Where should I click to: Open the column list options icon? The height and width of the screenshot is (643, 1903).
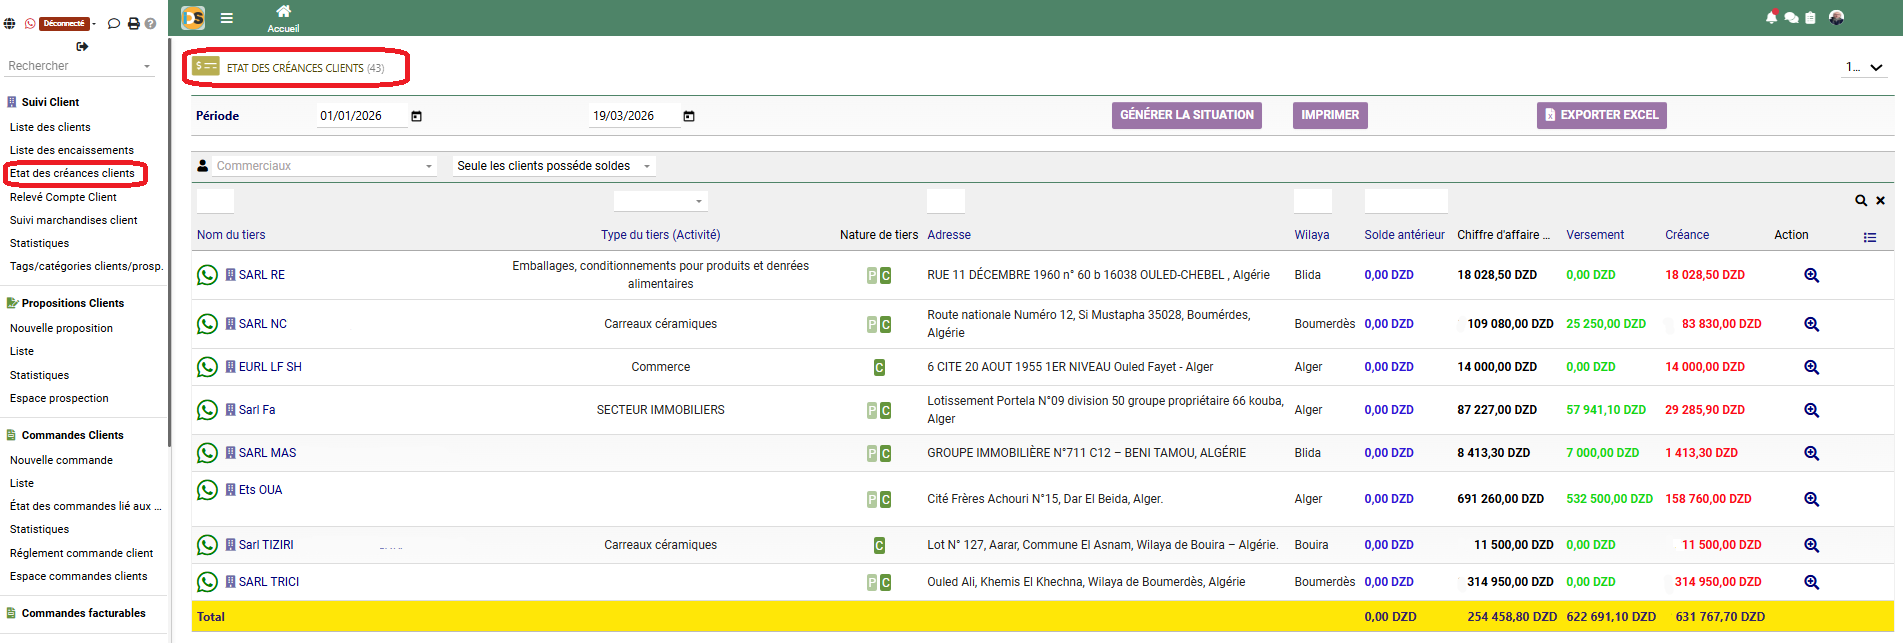(x=1869, y=237)
